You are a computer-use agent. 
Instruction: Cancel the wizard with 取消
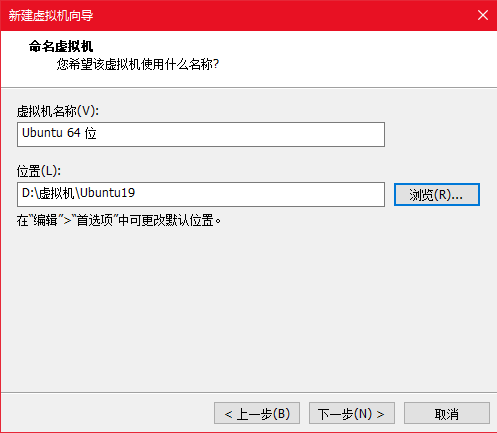(447, 413)
